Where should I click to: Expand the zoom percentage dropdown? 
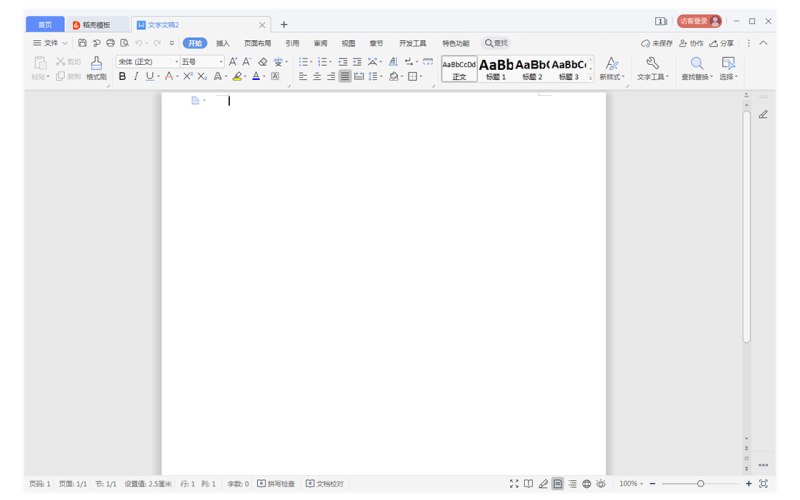[631, 484]
